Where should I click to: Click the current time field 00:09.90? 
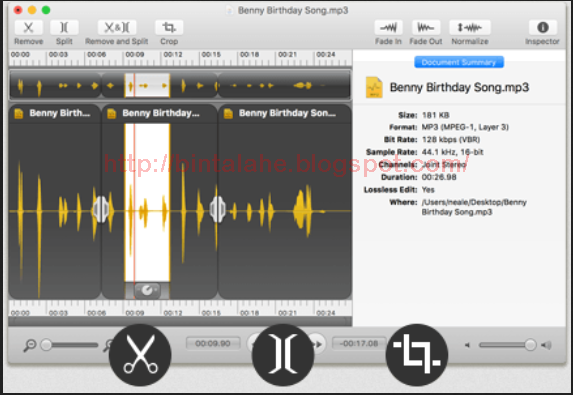(213, 343)
